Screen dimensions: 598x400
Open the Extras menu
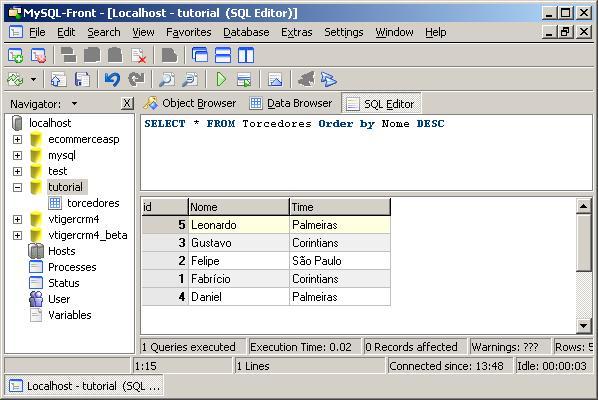click(297, 32)
